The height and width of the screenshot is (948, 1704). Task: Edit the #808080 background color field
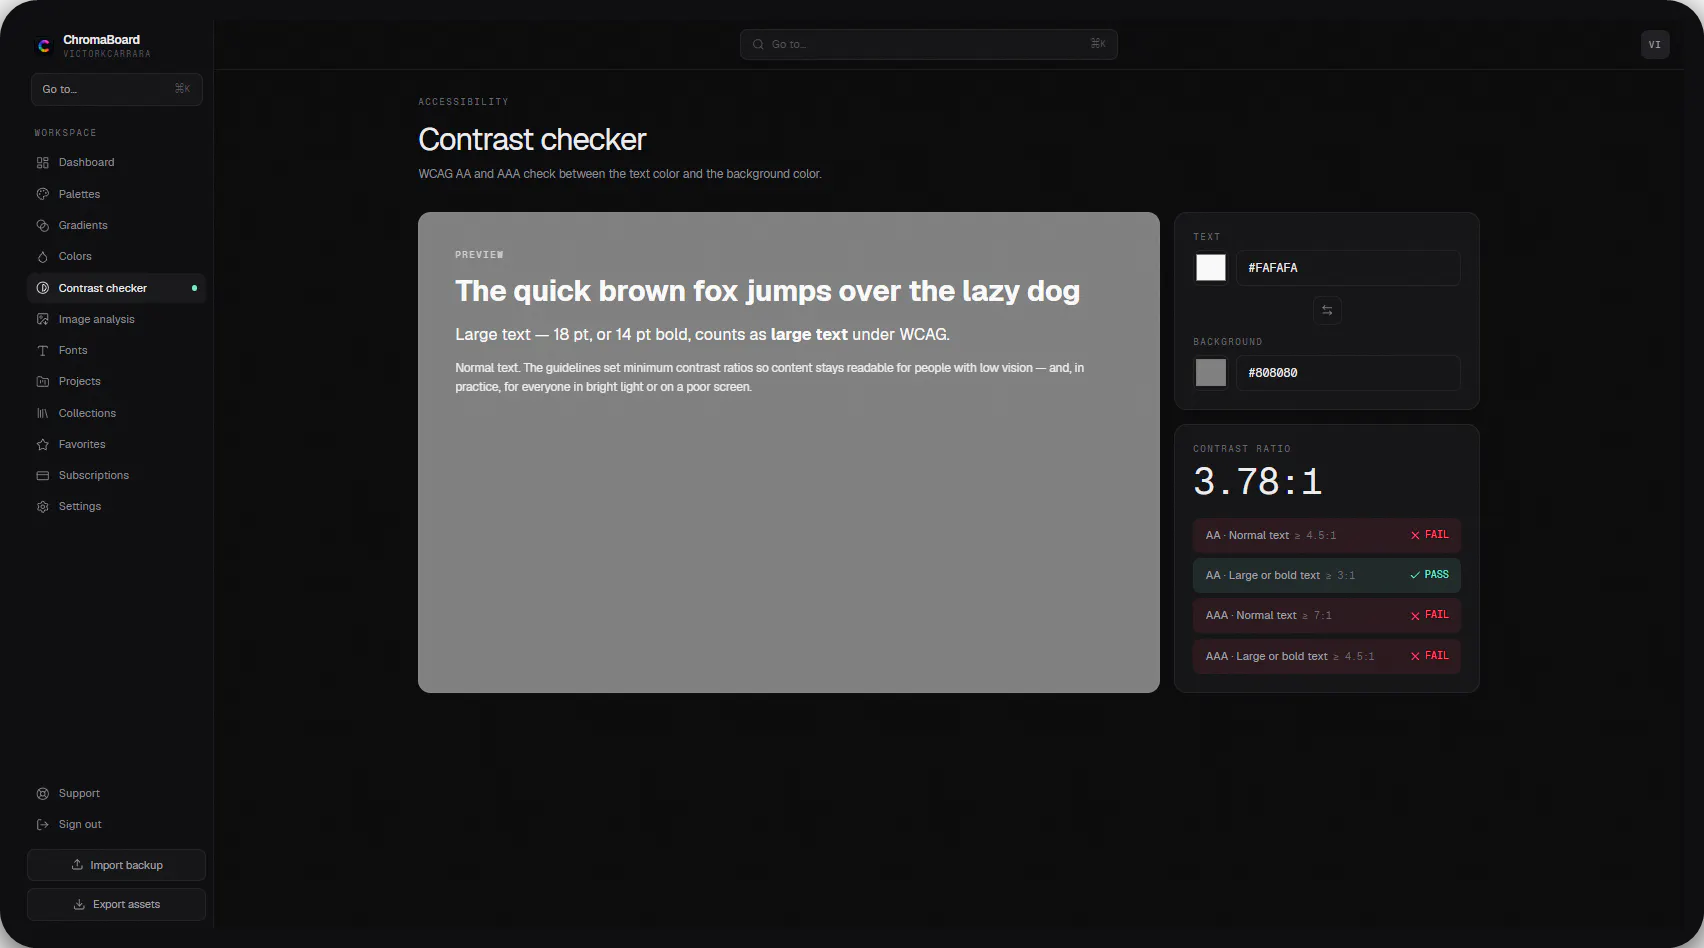point(1348,373)
